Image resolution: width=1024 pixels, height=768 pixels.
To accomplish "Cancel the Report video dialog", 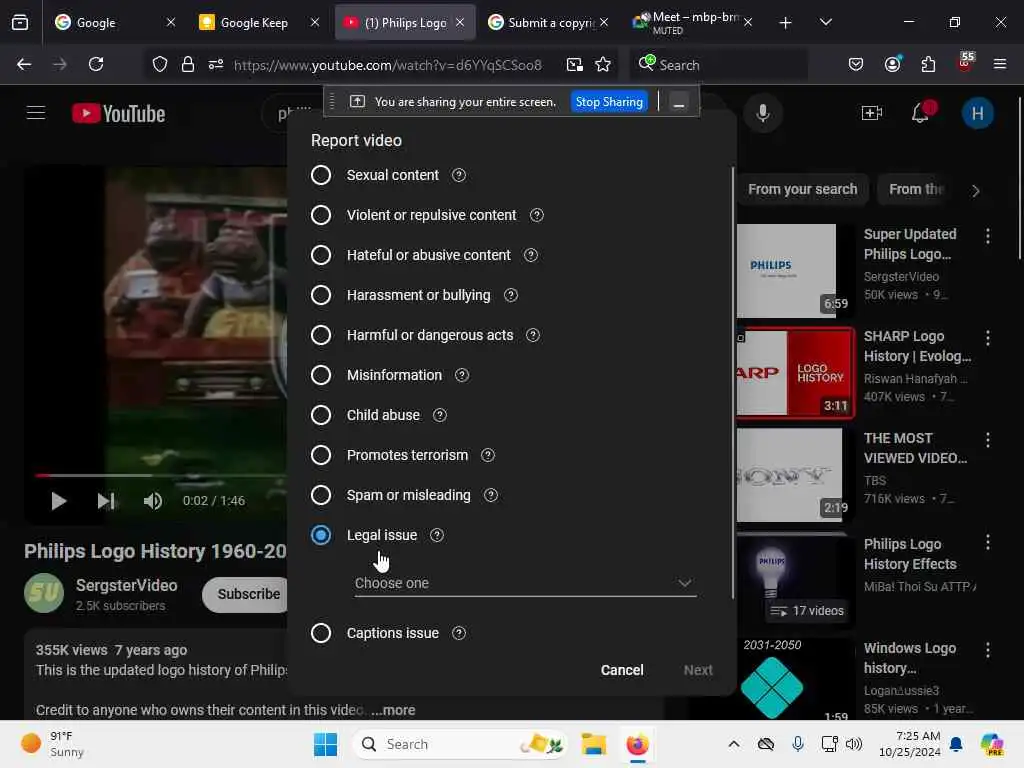I will tap(622, 670).
